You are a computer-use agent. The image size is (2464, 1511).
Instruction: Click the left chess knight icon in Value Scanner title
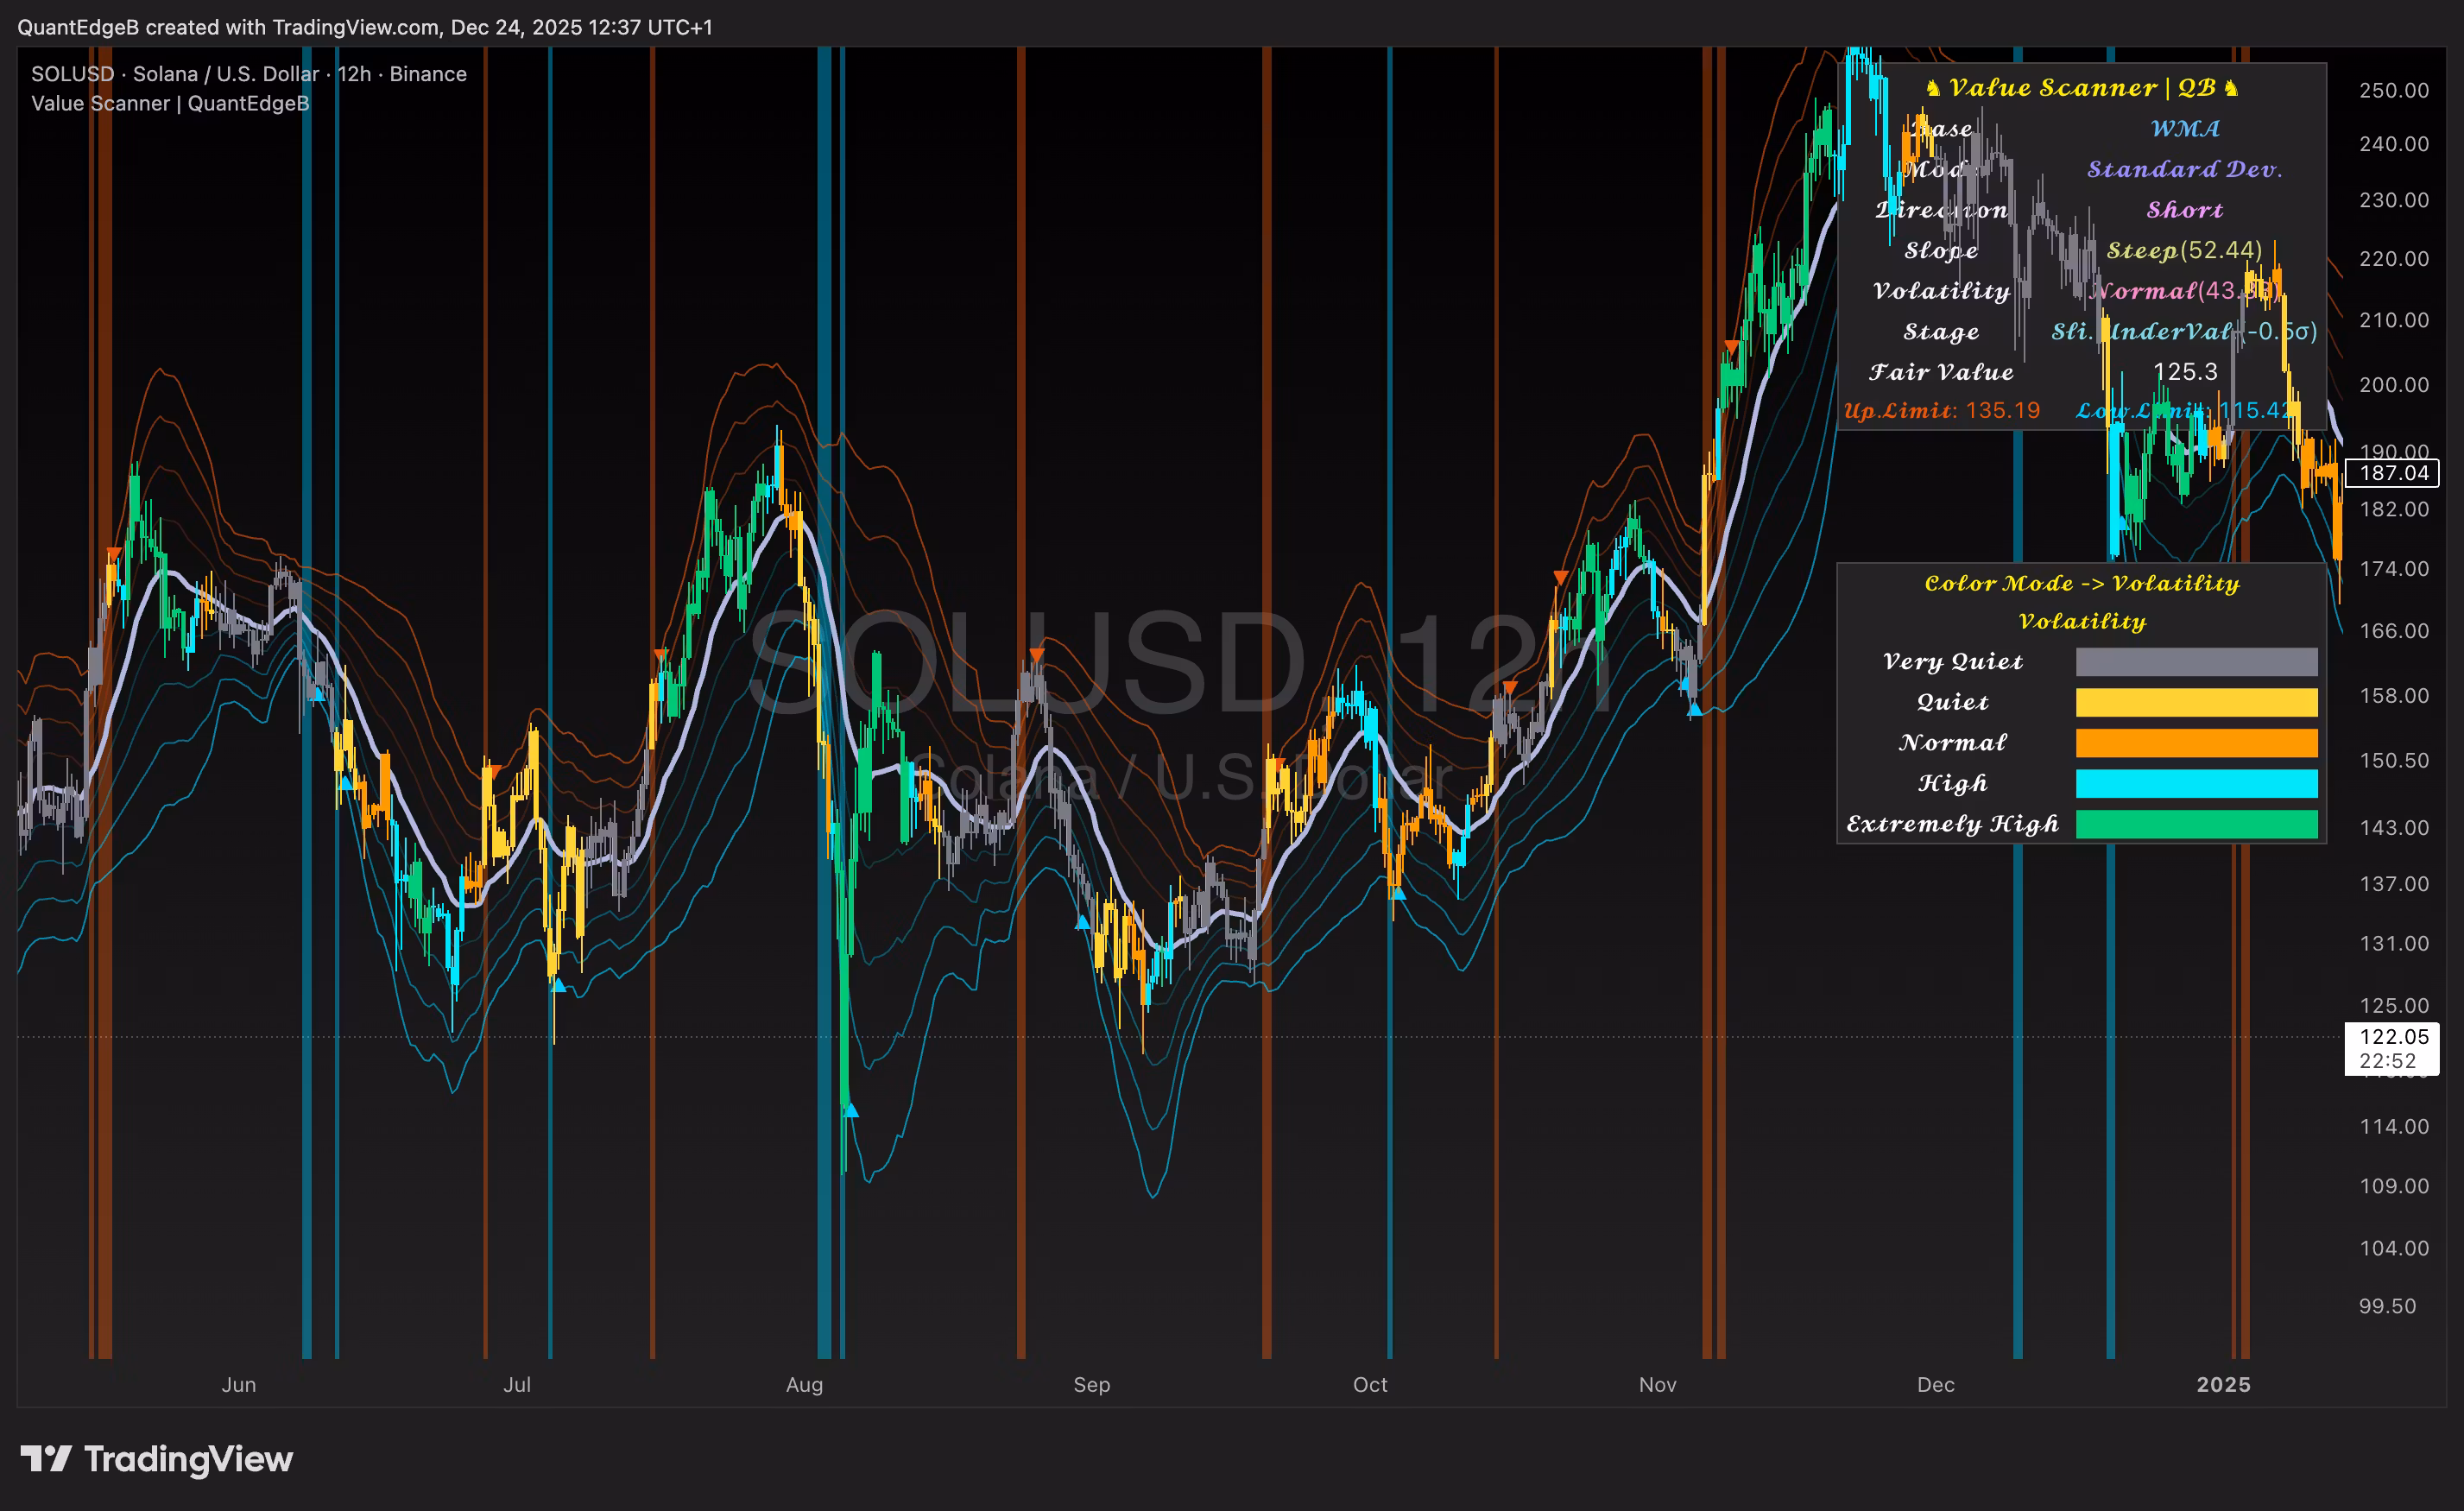click(x=1933, y=89)
